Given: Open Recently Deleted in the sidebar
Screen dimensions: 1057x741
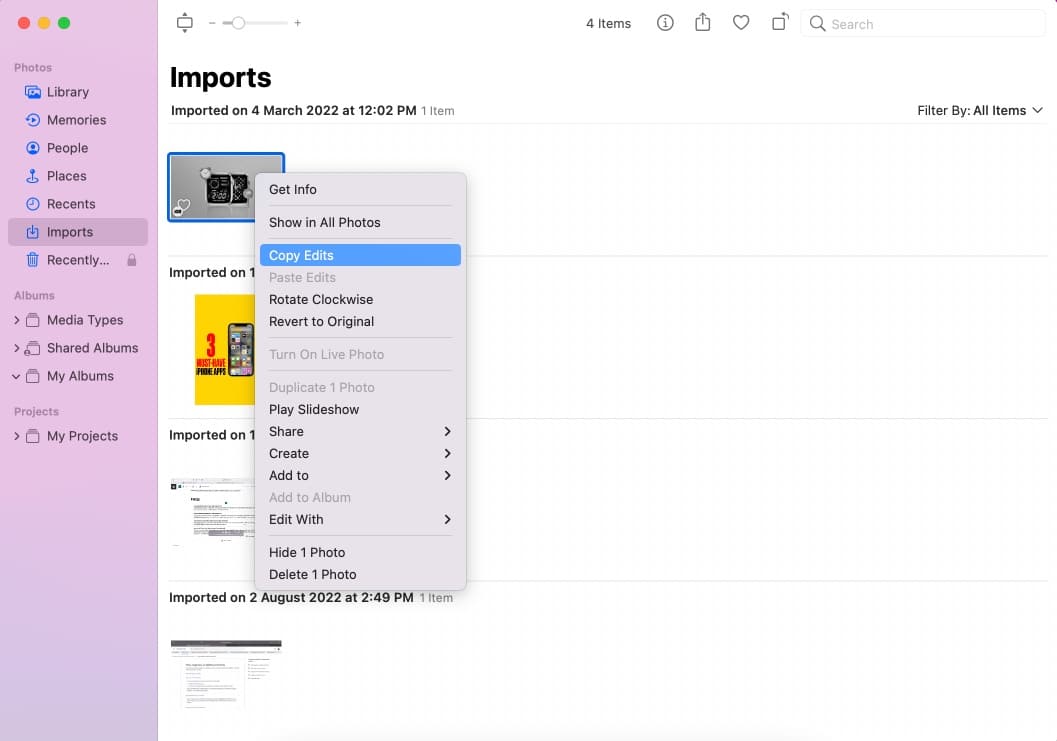Looking at the screenshot, I should tap(78, 260).
